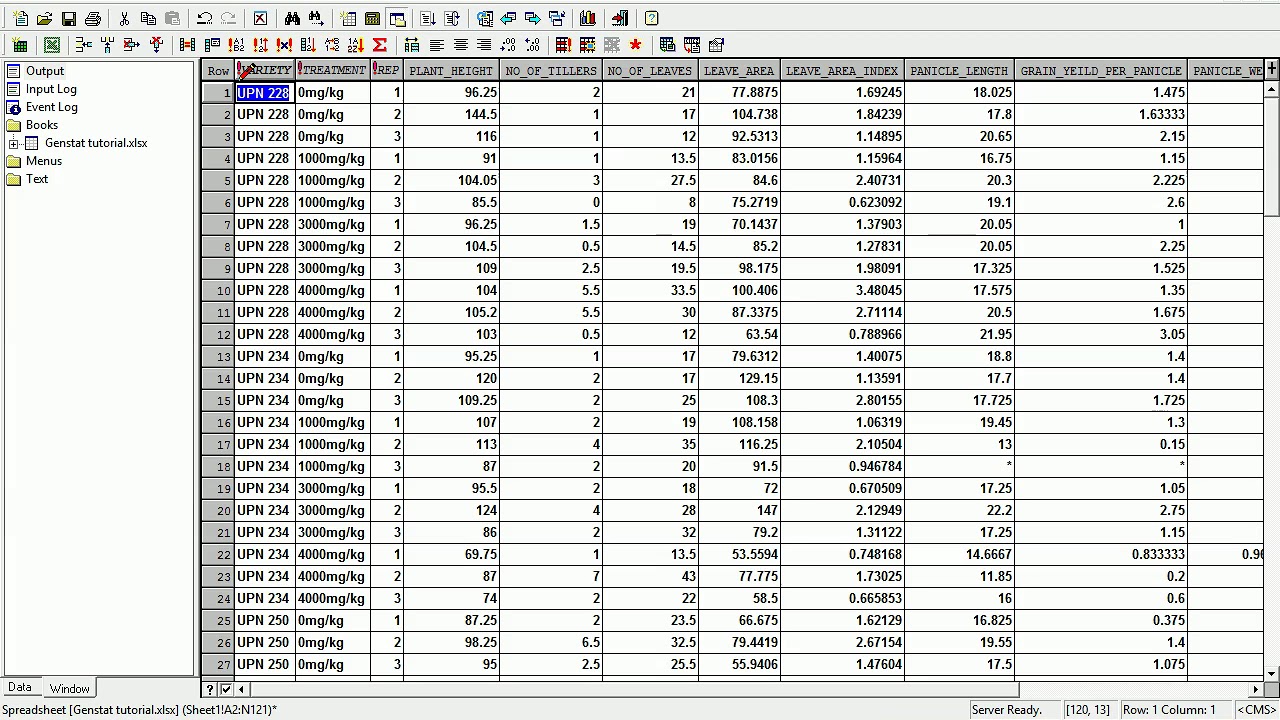Click the boxed X close-window icon in the top toolbar
Viewport: 1280px width, 720px height.
(x=260, y=19)
